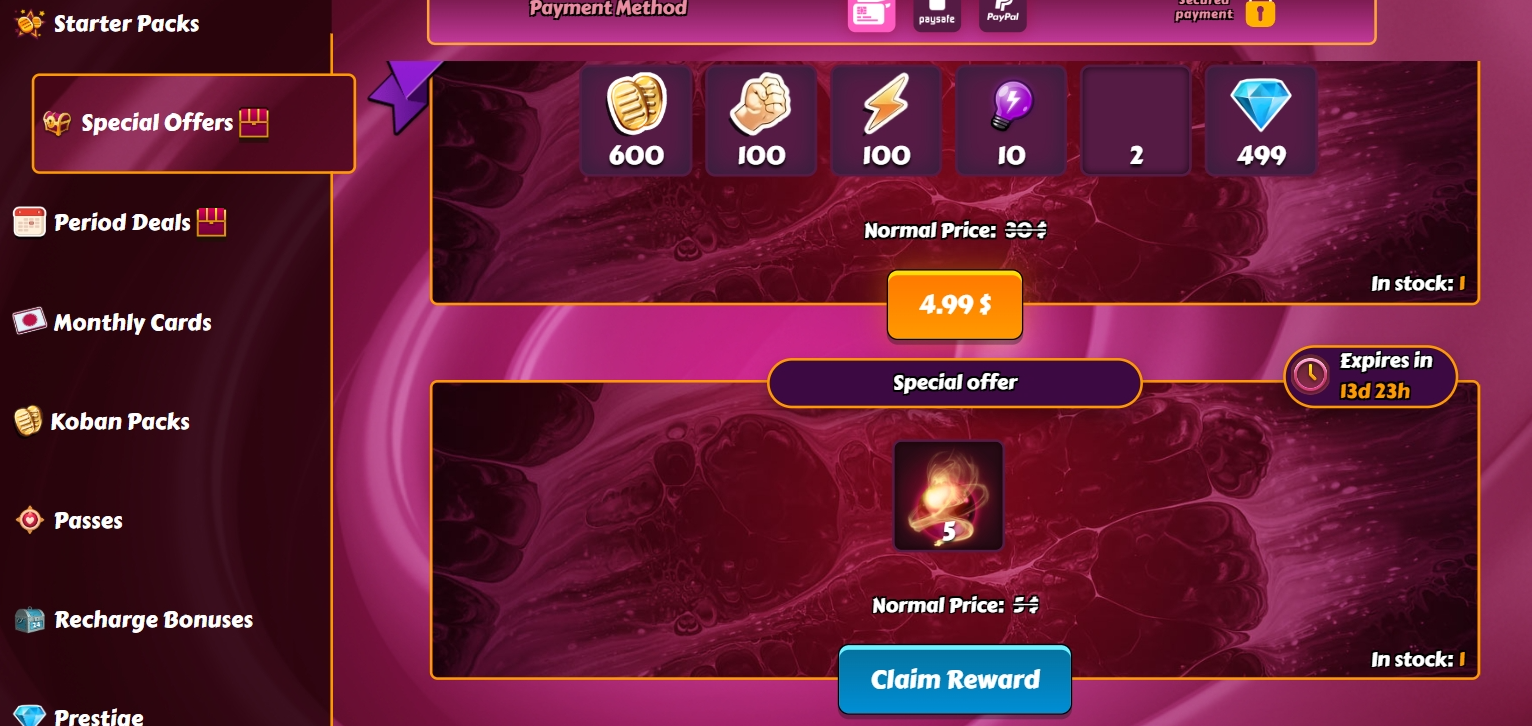Click the lightning bolt energy reward icon

pyautogui.click(x=886, y=121)
